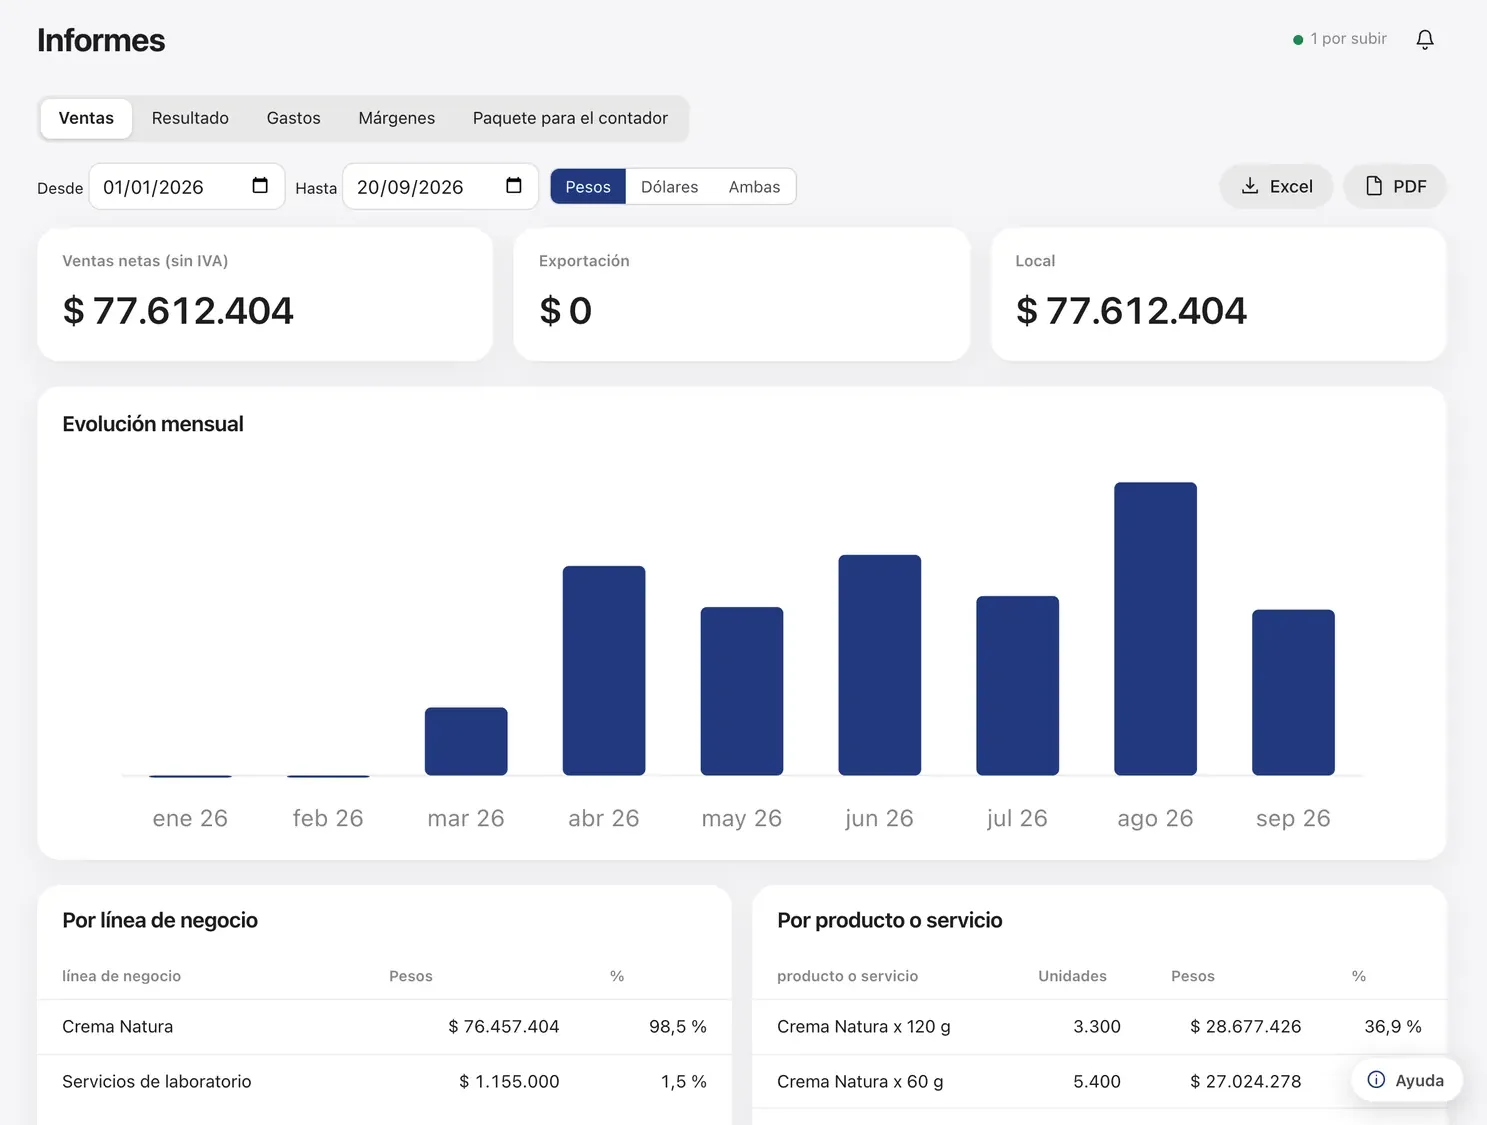
Task: Open the Hasta date calendar picker
Action: (514, 186)
